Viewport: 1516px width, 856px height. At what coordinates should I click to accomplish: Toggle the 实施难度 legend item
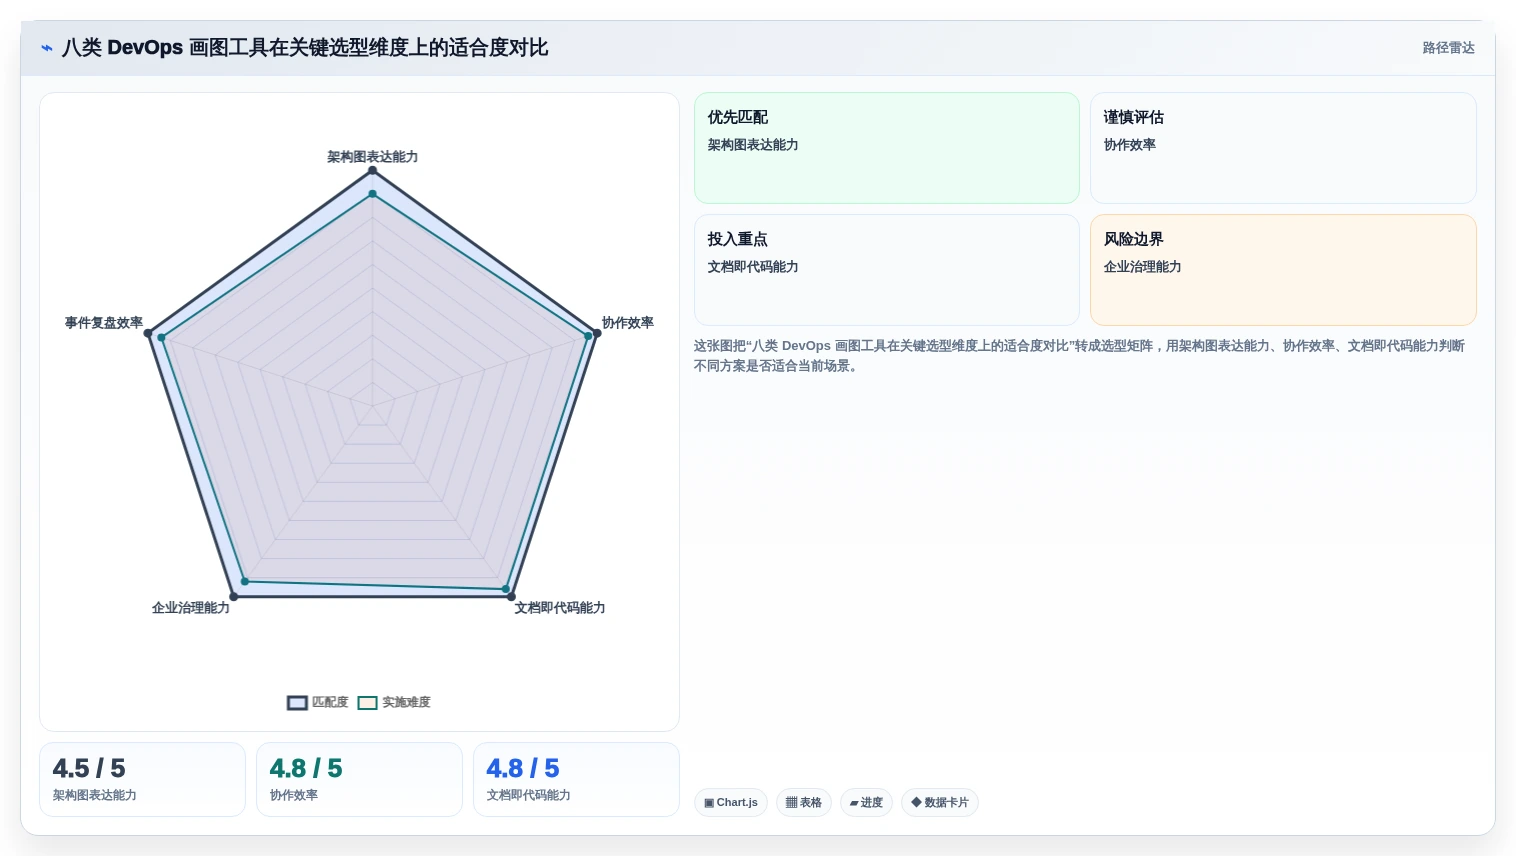pyautogui.click(x=394, y=702)
